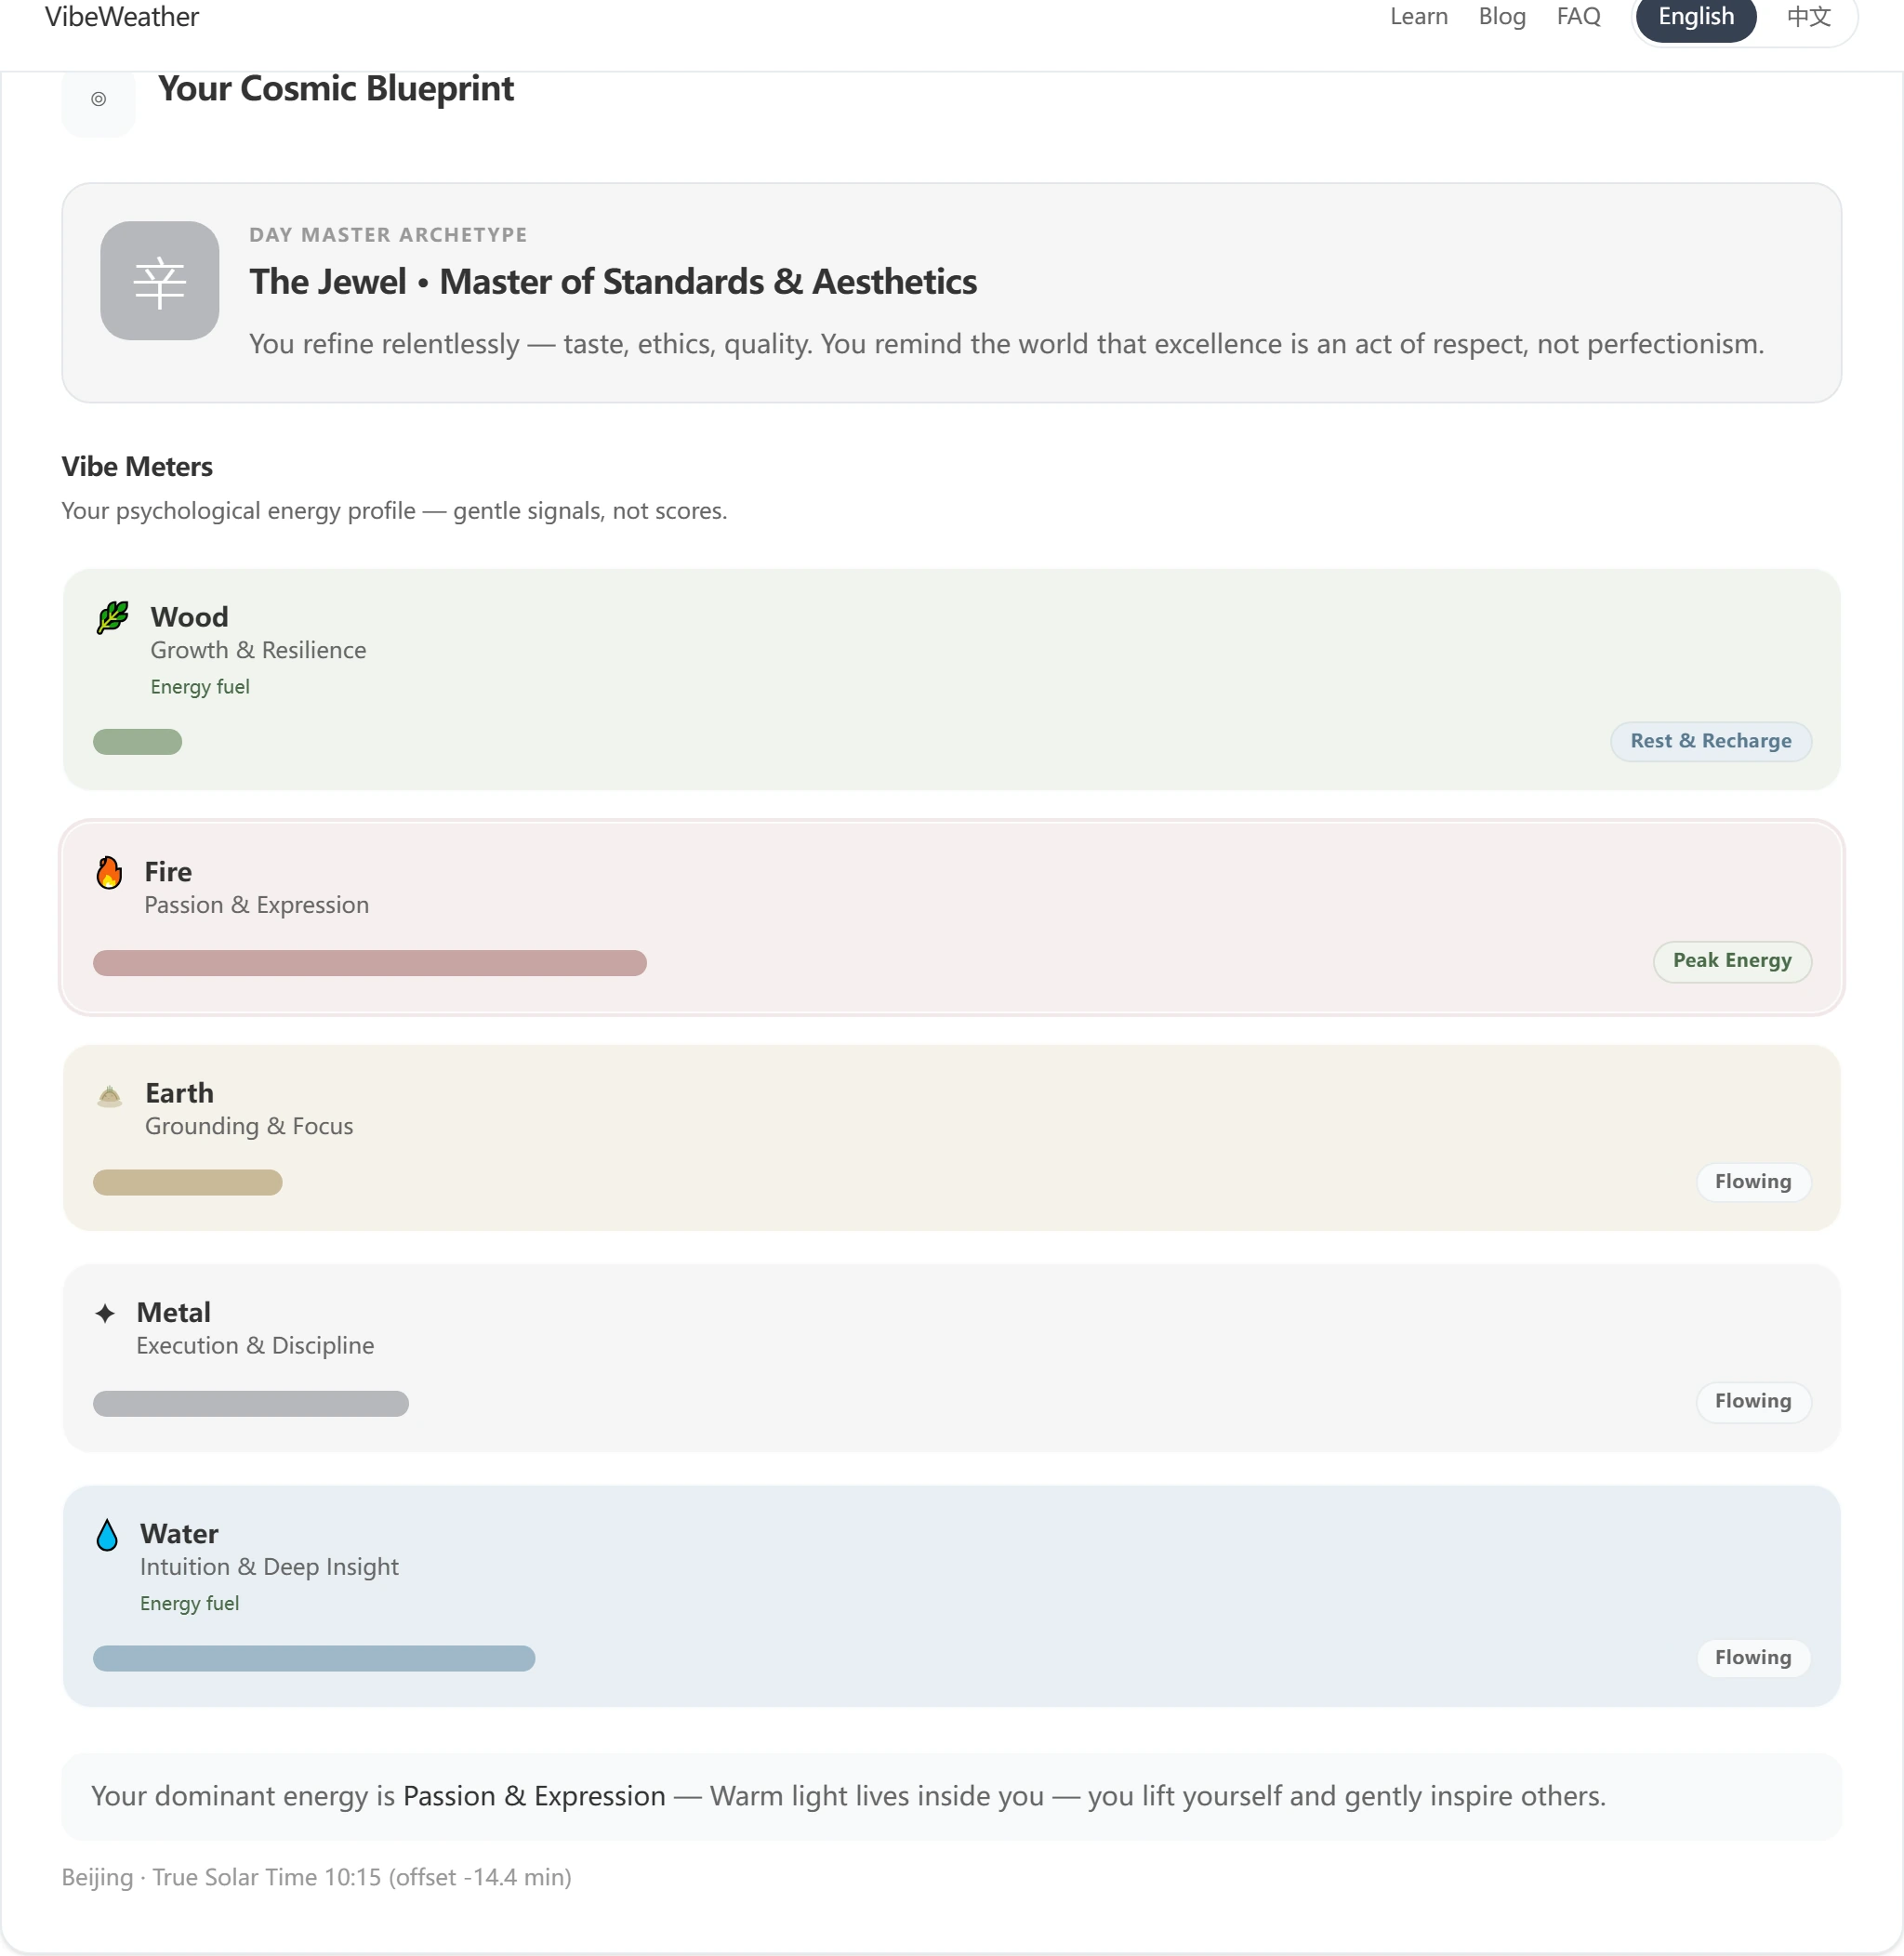This screenshot has width=1904, height=1956.
Task: Click the Water droplet icon
Action: [x=107, y=1535]
